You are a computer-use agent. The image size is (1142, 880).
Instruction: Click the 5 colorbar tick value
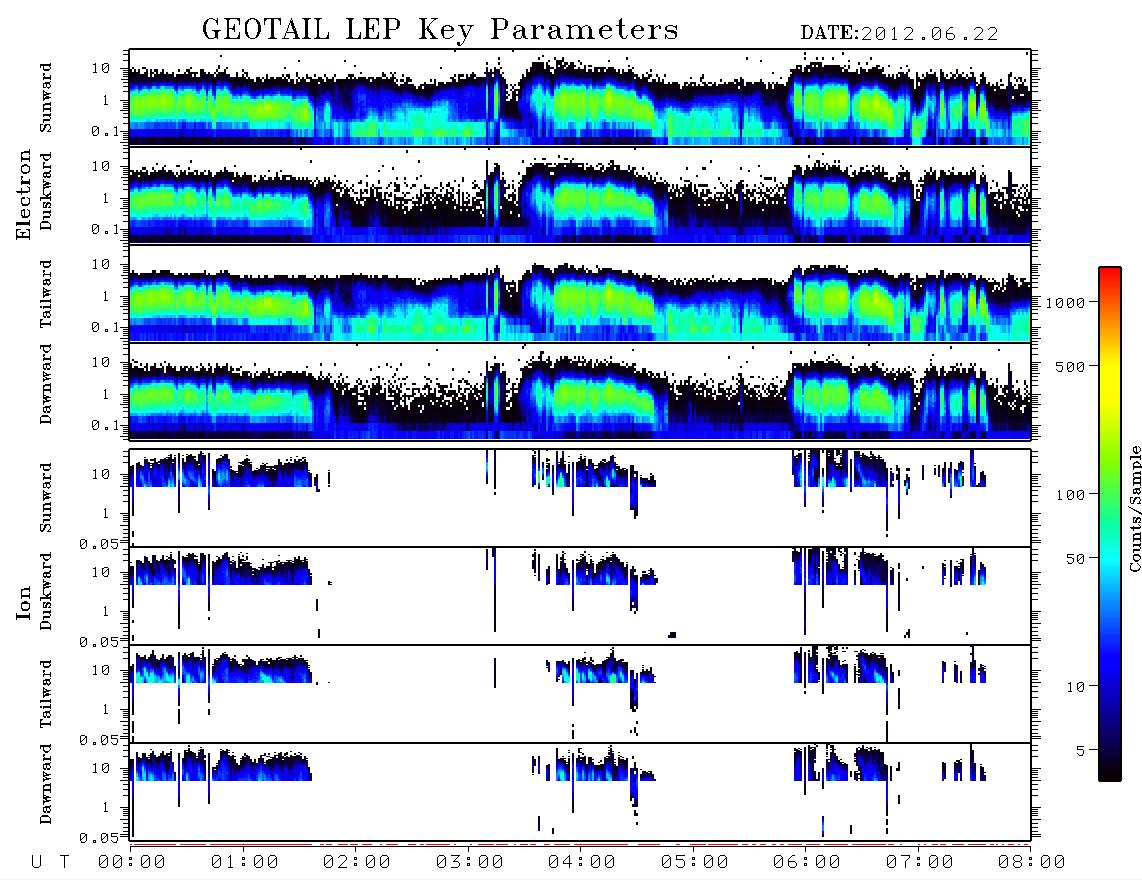(x=1081, y=751)
